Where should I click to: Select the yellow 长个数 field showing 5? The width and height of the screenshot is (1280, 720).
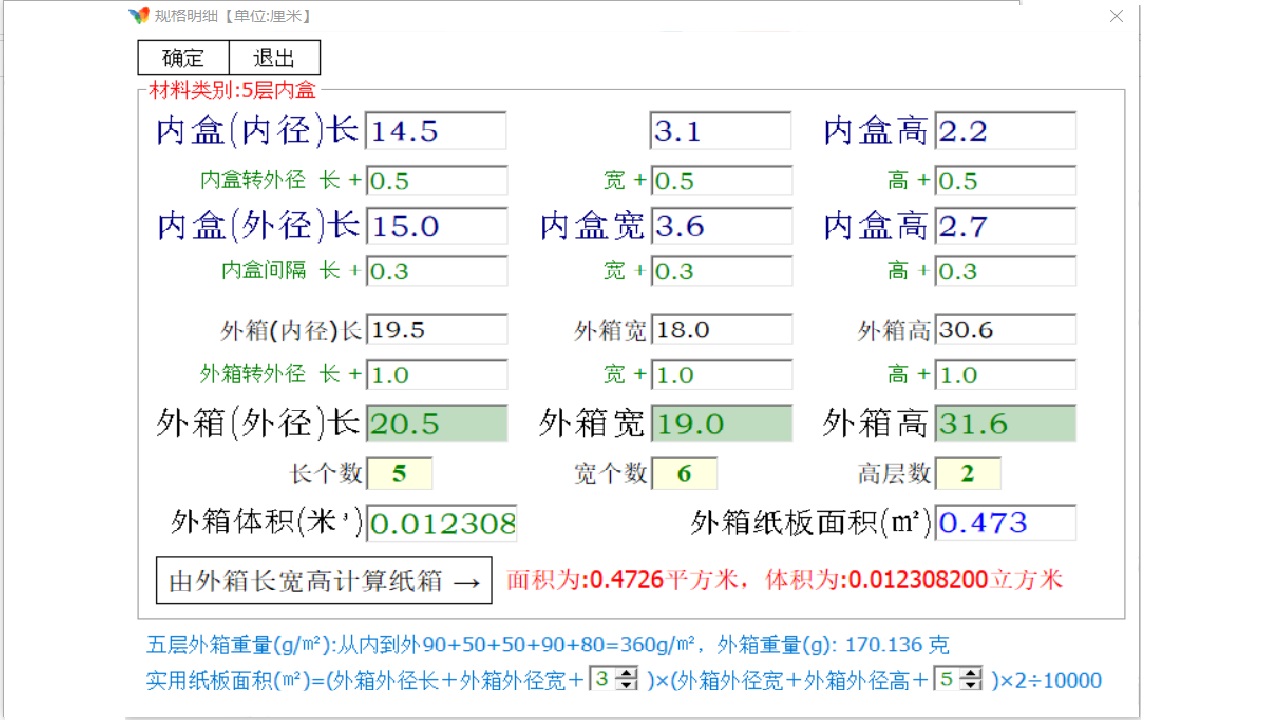tap(400, 473)
